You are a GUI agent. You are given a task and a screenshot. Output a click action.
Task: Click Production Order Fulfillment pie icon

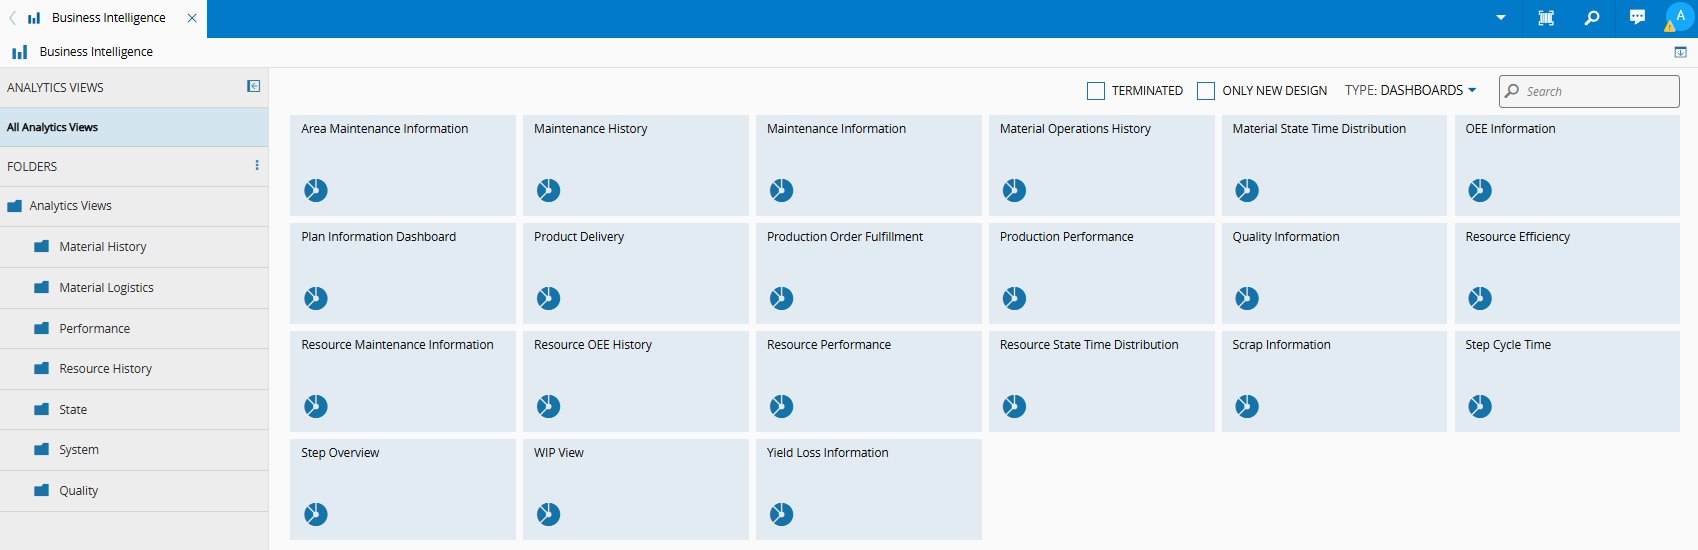click(781, 298)
